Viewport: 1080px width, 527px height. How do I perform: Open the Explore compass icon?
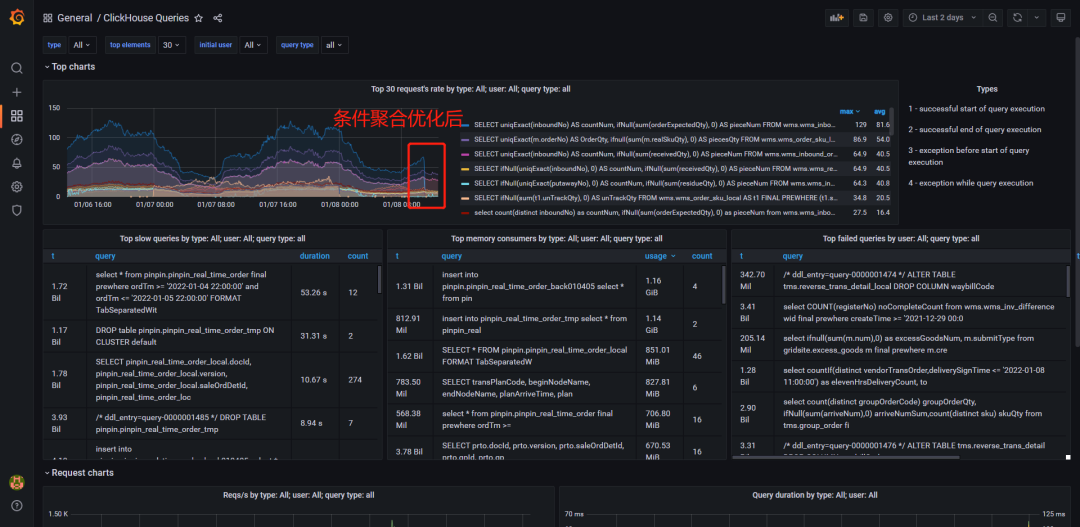[17, 140]
